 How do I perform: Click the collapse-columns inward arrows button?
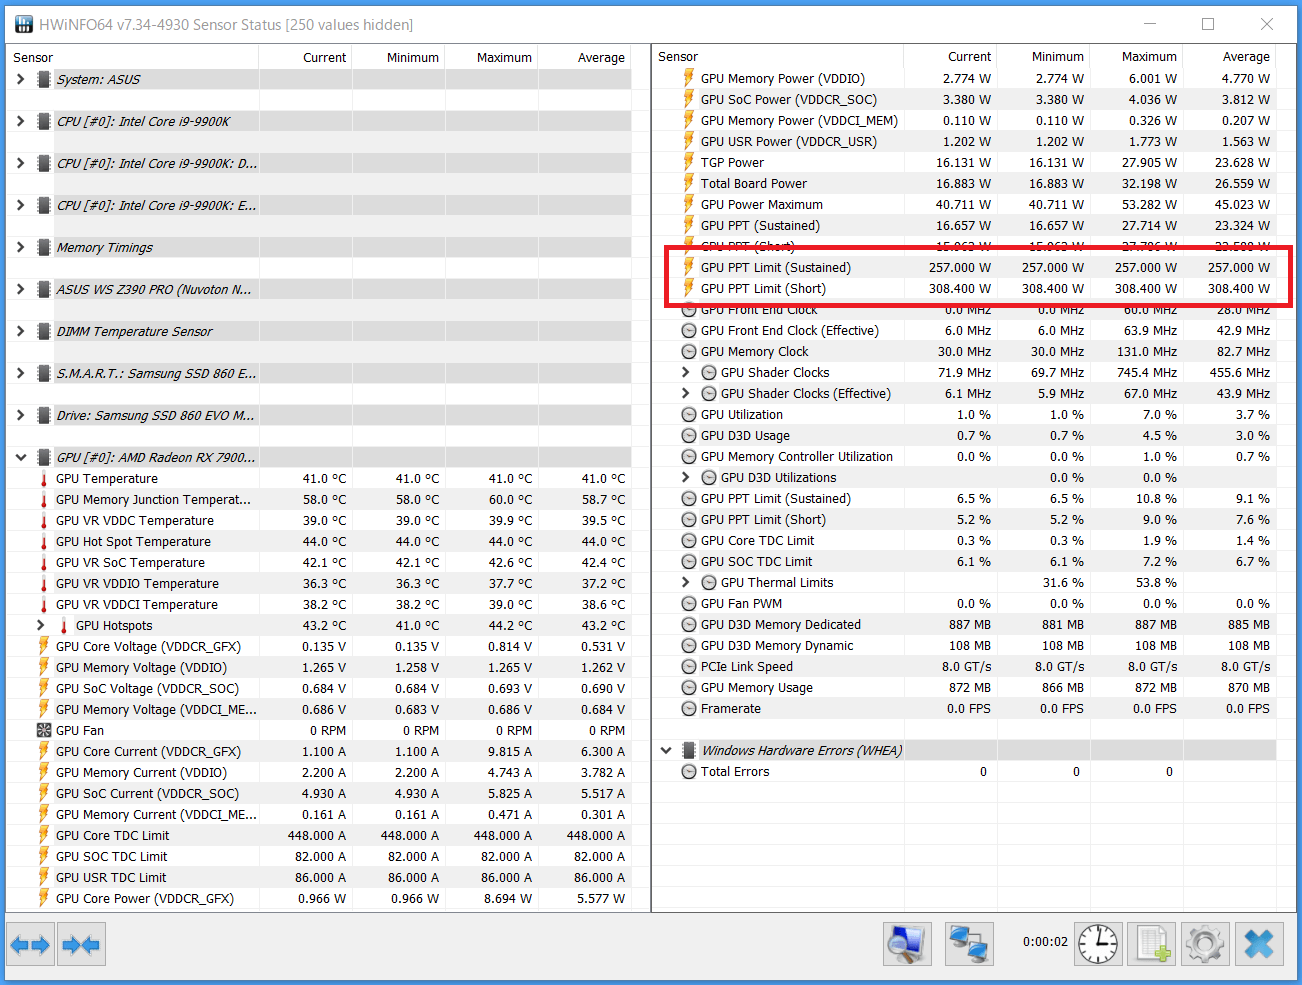[81, 944]
